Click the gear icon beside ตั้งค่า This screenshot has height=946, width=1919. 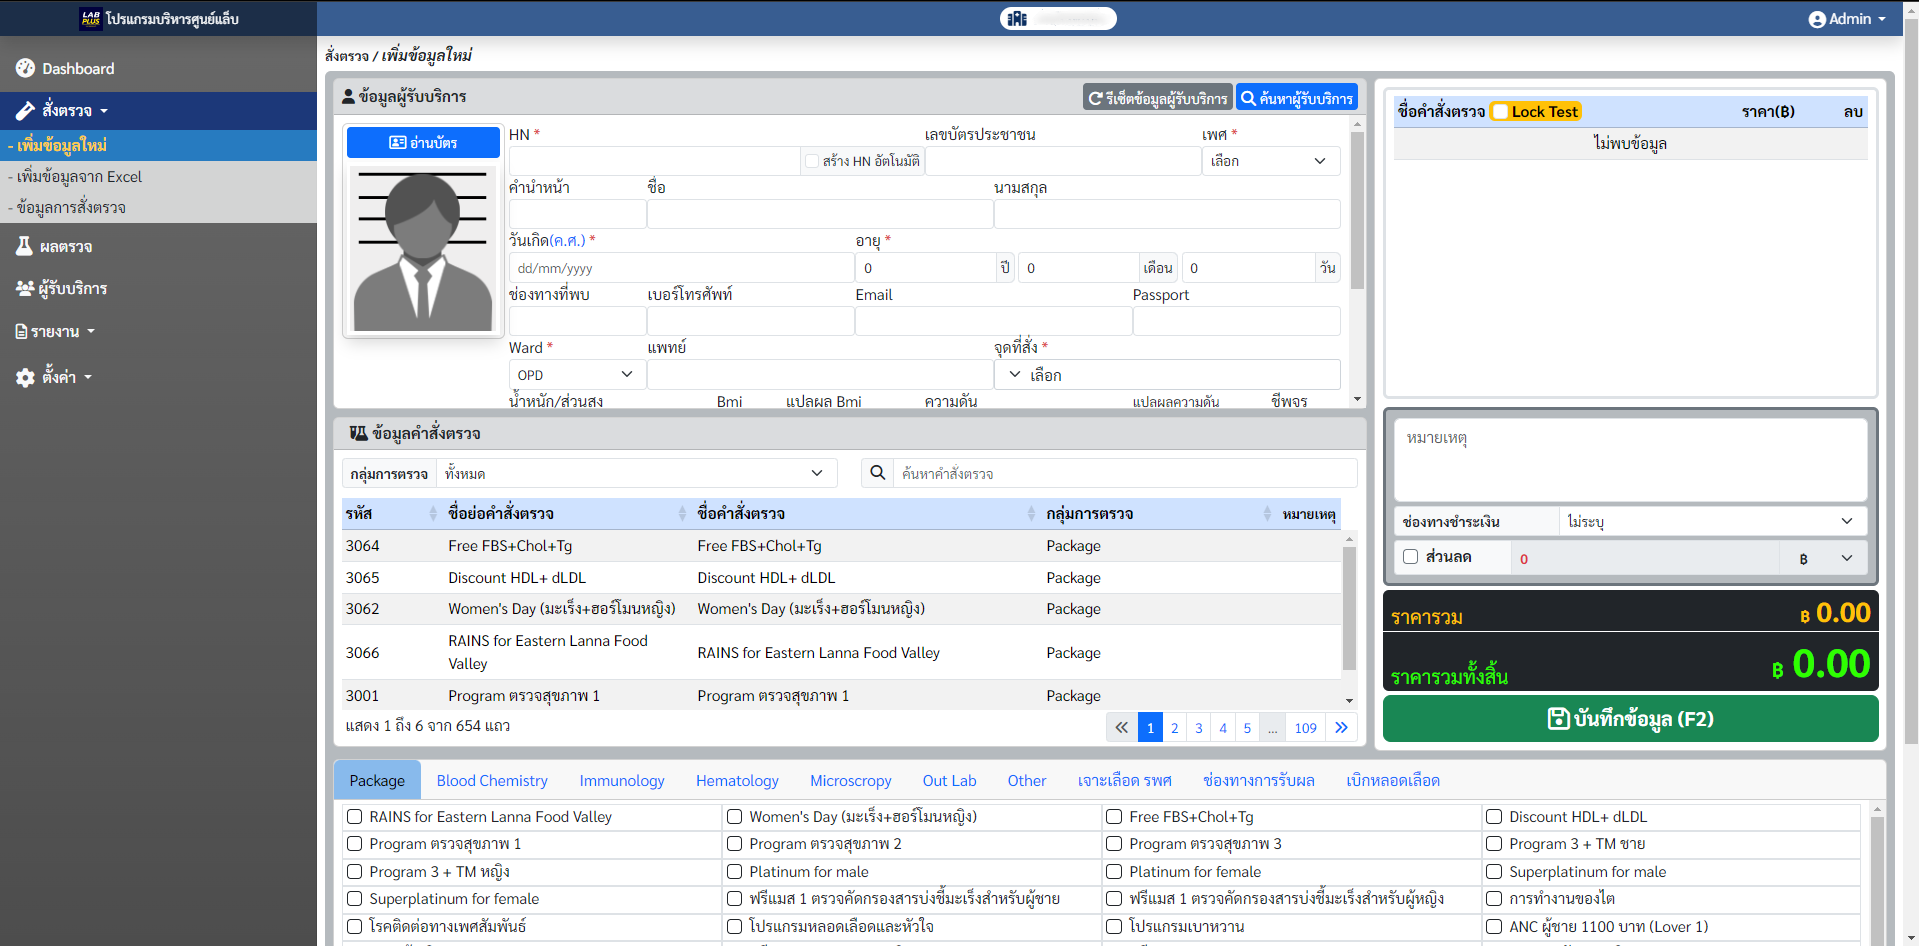pyautogui.click(x=25, y=377)
